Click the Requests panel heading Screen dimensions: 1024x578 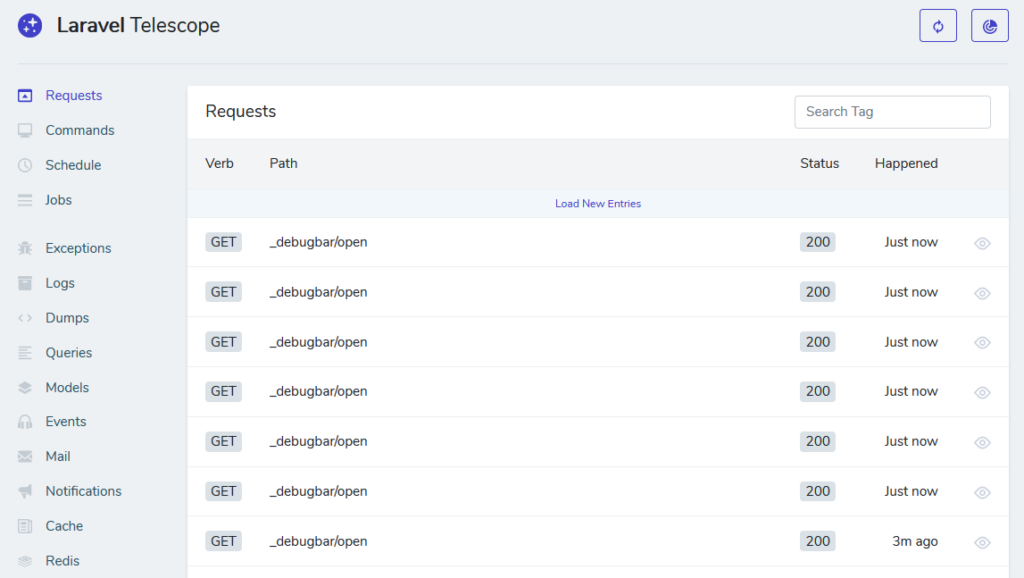click(240, 112)
